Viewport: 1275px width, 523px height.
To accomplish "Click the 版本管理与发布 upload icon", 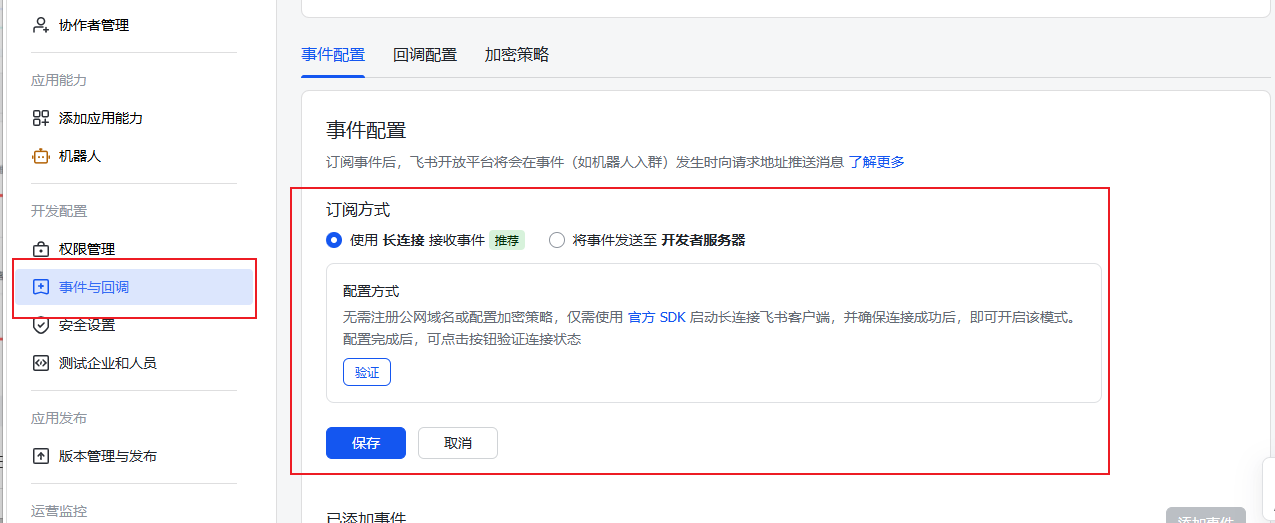I will (41, 456).
